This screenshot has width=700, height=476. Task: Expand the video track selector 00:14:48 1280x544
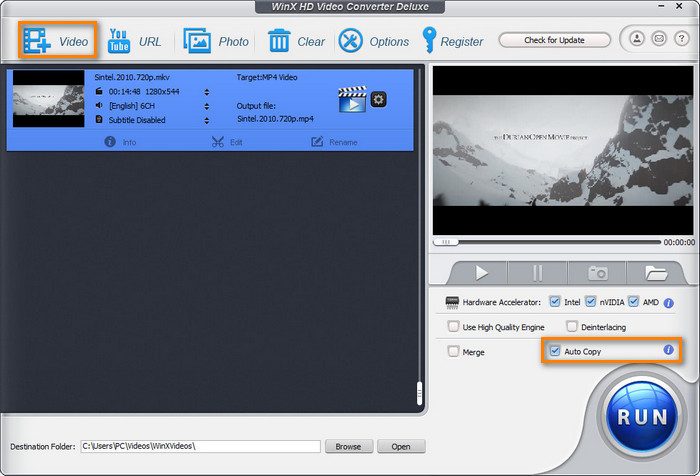tap(207, 92)
